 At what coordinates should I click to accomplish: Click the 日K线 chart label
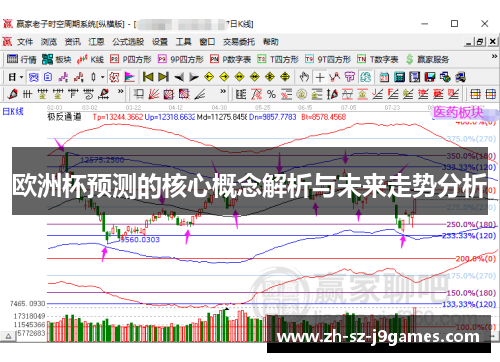[13, 111]
